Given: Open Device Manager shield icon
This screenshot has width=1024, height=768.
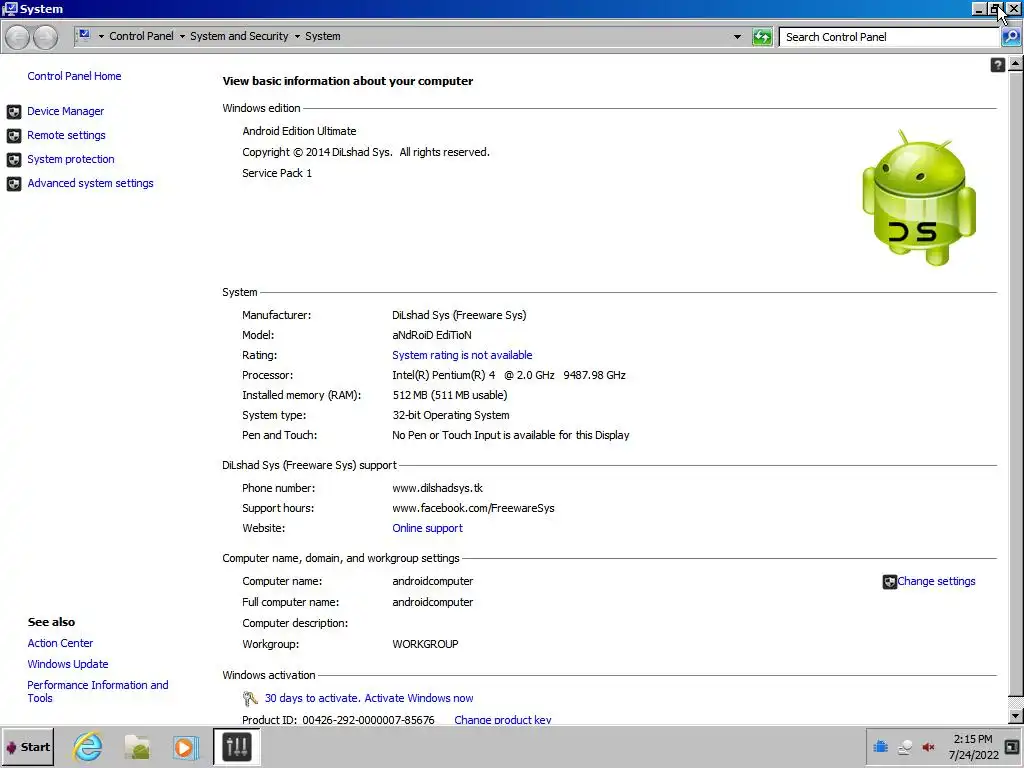Looking at the screenshot, I should coord(14,112).
